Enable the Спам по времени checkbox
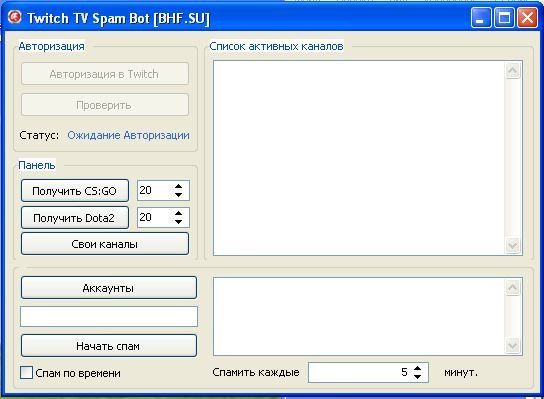 [x=26, y=373]
